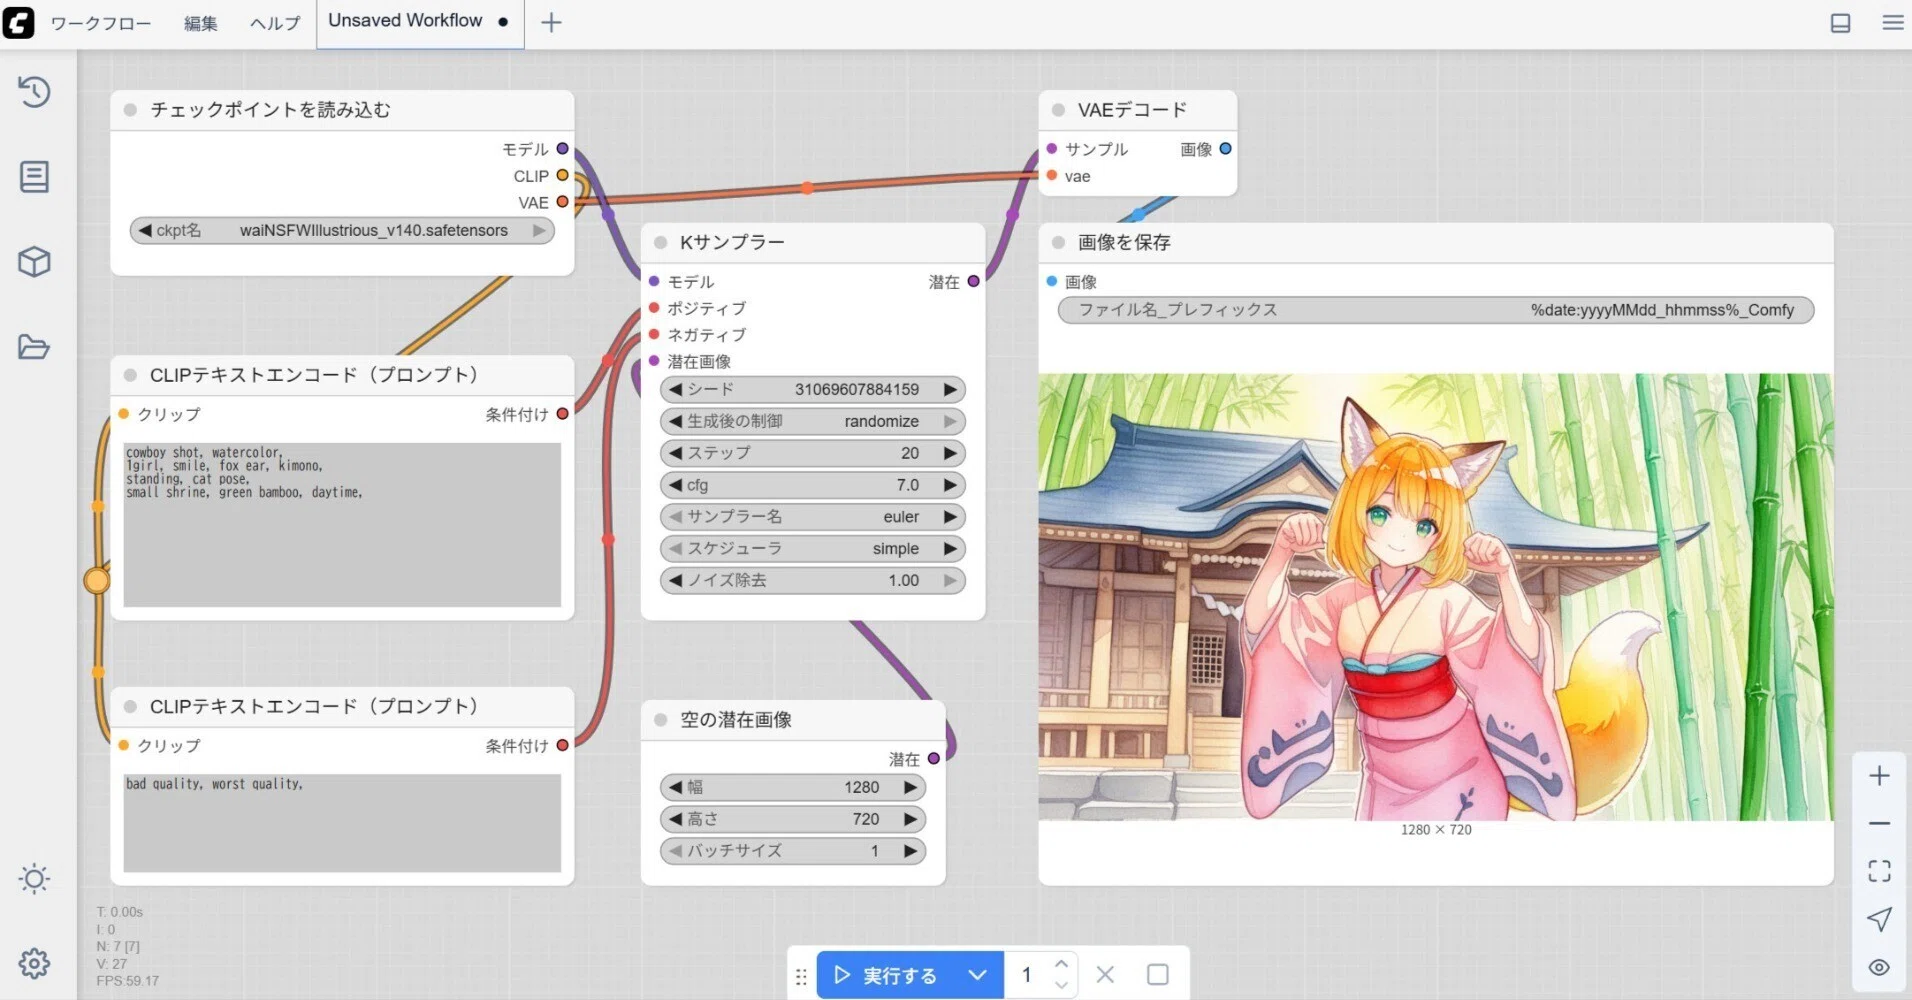
Task: Open the run button dropdown chevron
Action: pyautogui.click(x=977, y=974)
